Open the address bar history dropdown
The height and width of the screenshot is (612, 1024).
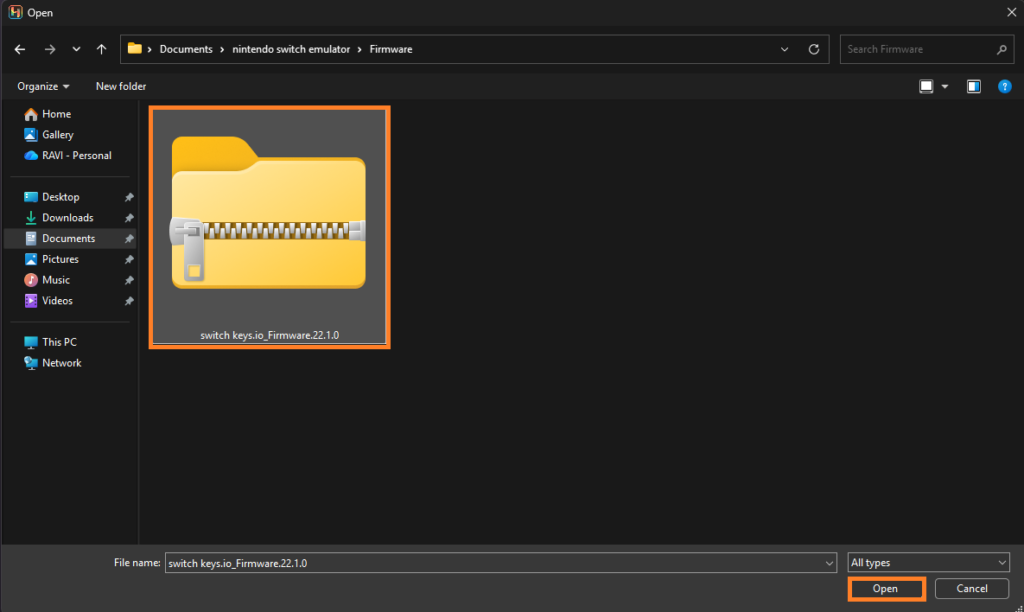tap(784, 48)
